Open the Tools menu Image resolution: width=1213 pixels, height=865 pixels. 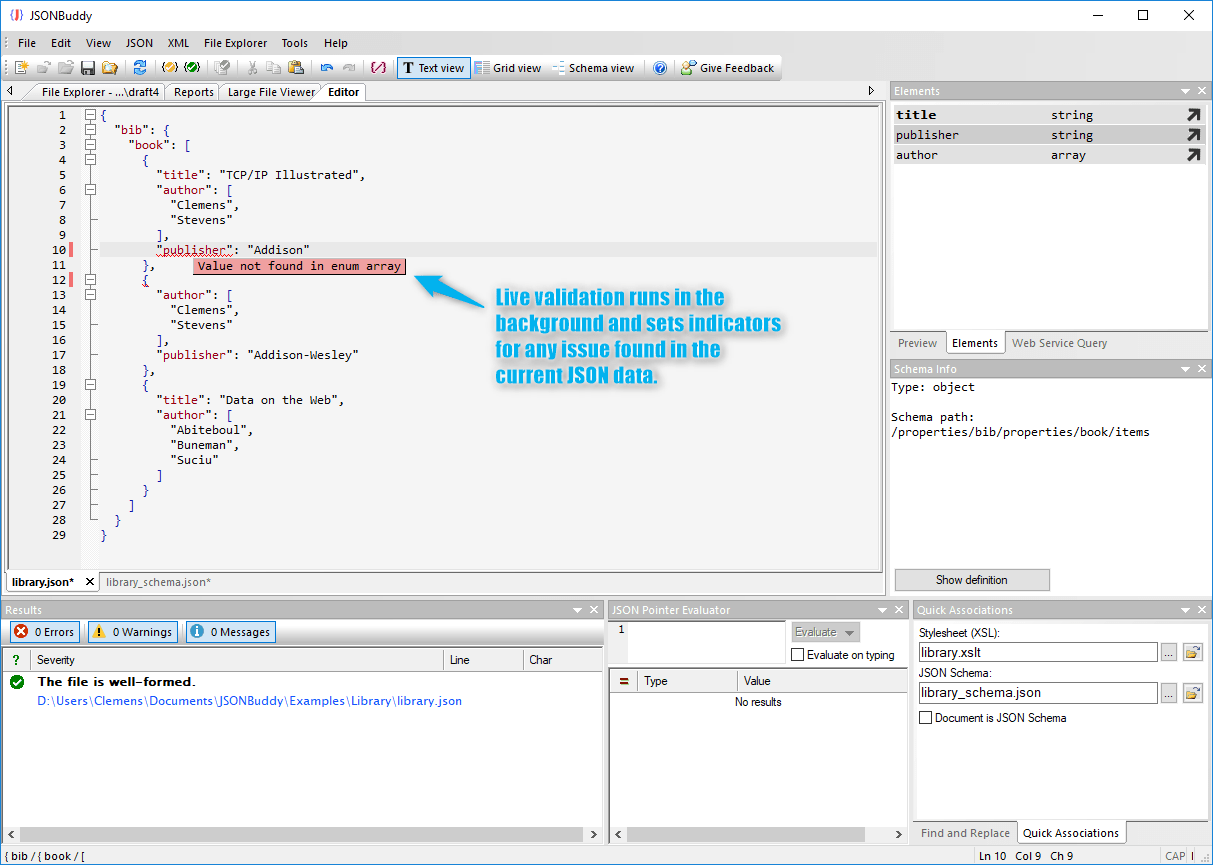[294, 43]
